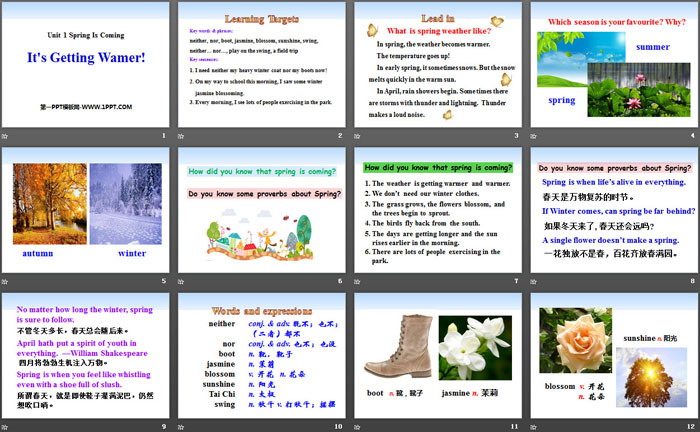Click the animation star icon under slide 9
Screen dimensions: 700x432
(x=5, y=427)
